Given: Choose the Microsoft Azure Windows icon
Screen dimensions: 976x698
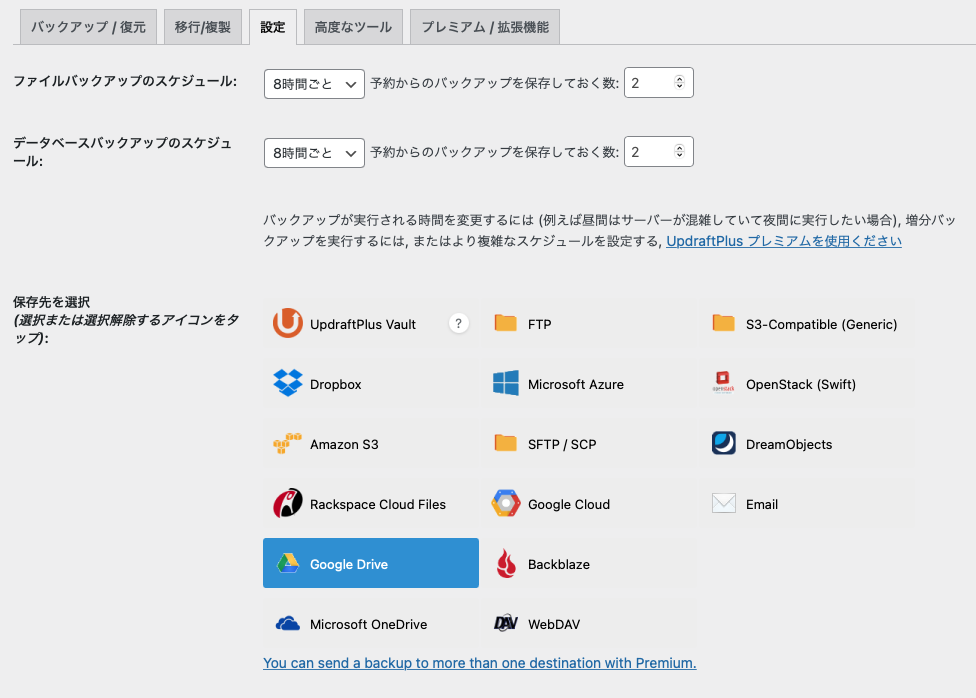Looking at the screenshot, I should (x=505, y=383).
